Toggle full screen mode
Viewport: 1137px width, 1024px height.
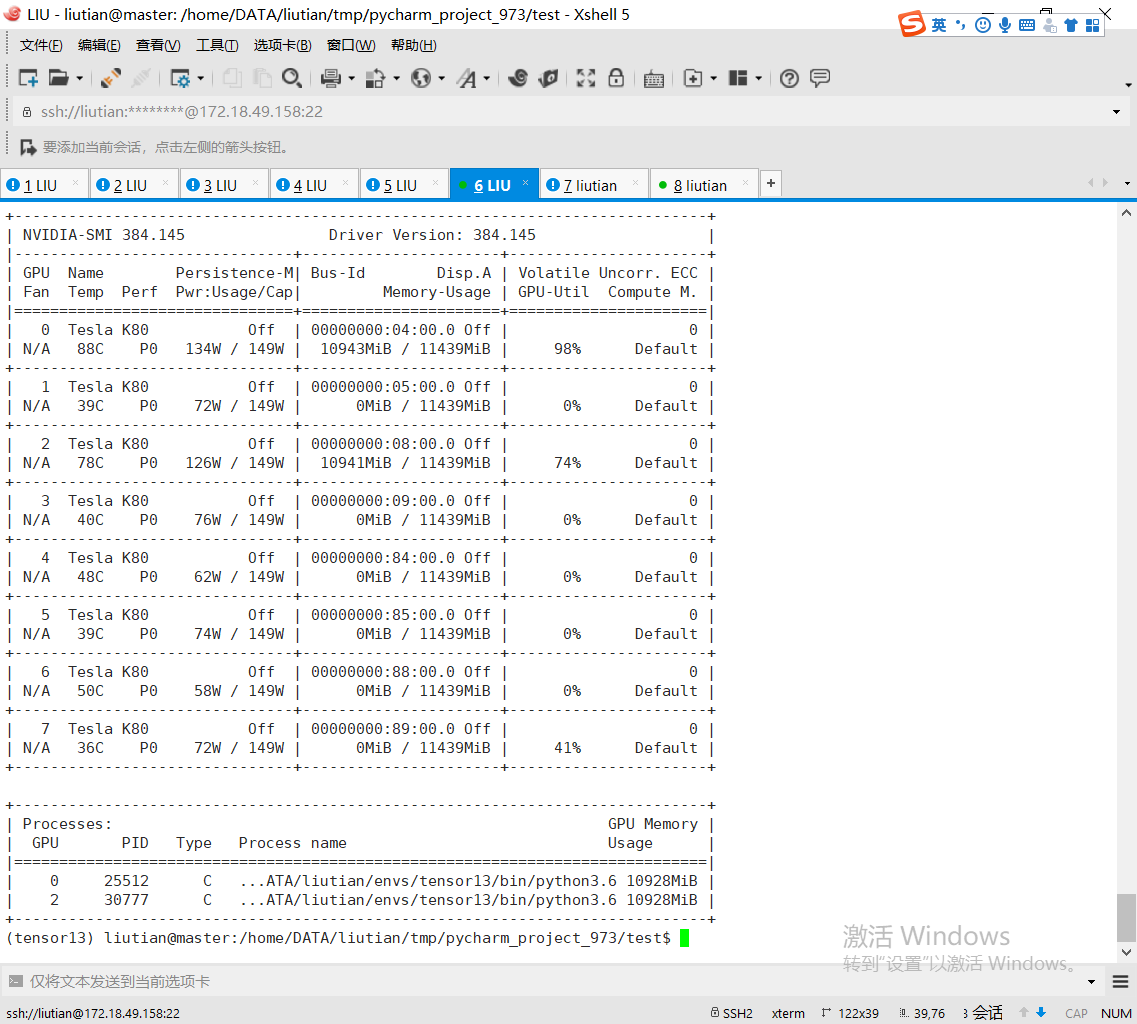586,77
